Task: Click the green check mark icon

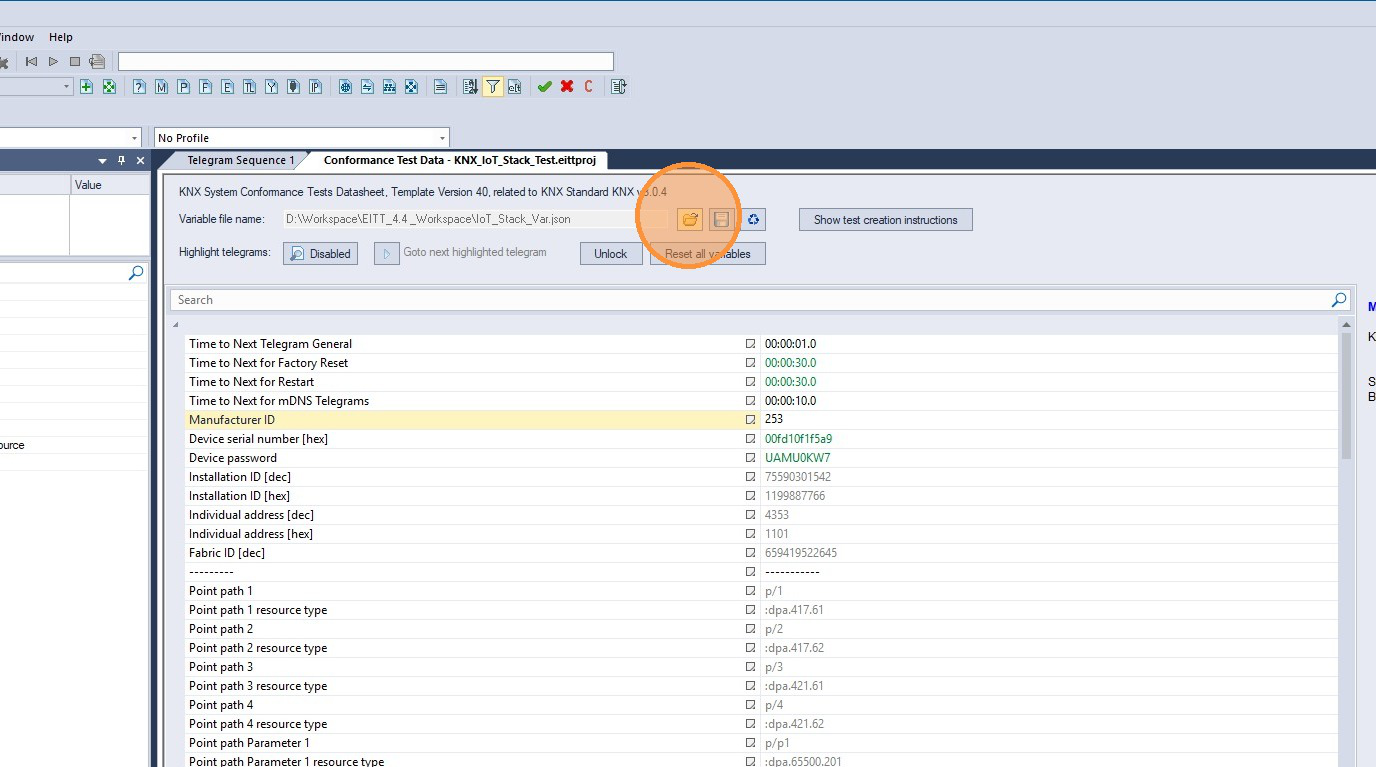Action: 544,87
